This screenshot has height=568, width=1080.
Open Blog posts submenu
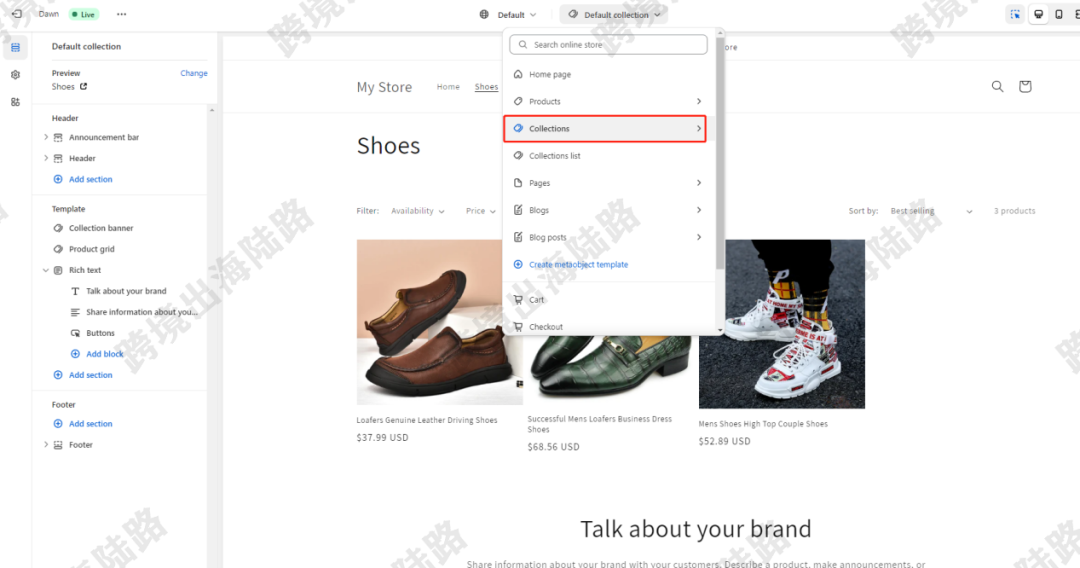[x=609, y=238]
